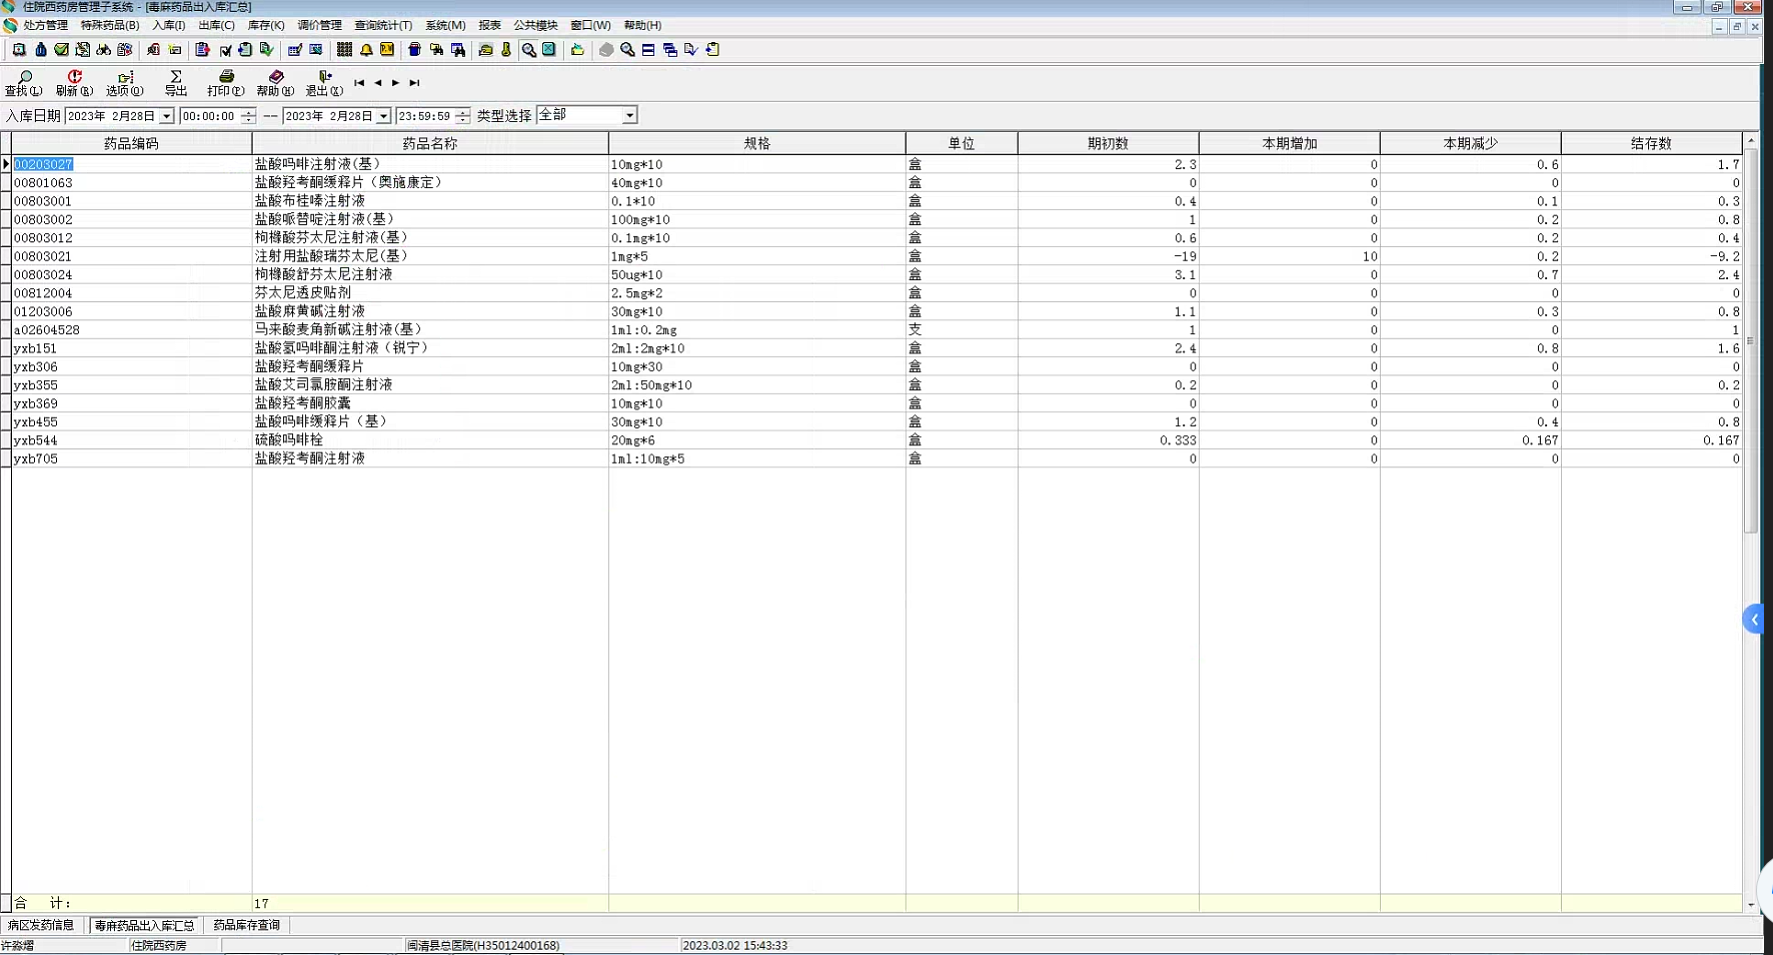The image size is (1773, 955).
Task: Click the 单位 column header
Action: pyautogui.click(x=962, y=143)
